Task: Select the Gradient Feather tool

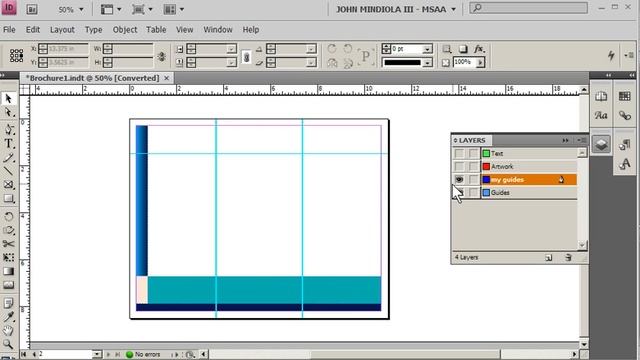Action: tap(9, 284)
